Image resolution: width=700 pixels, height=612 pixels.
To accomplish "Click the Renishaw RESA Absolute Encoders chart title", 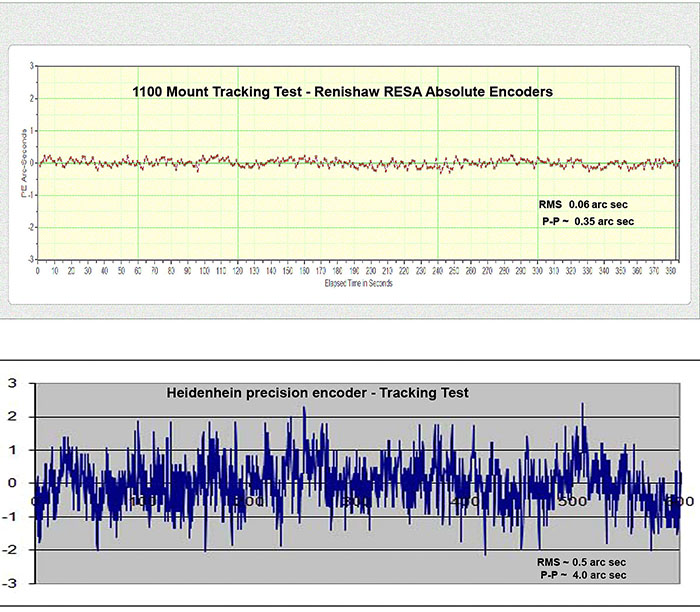I will coord(343,92).
